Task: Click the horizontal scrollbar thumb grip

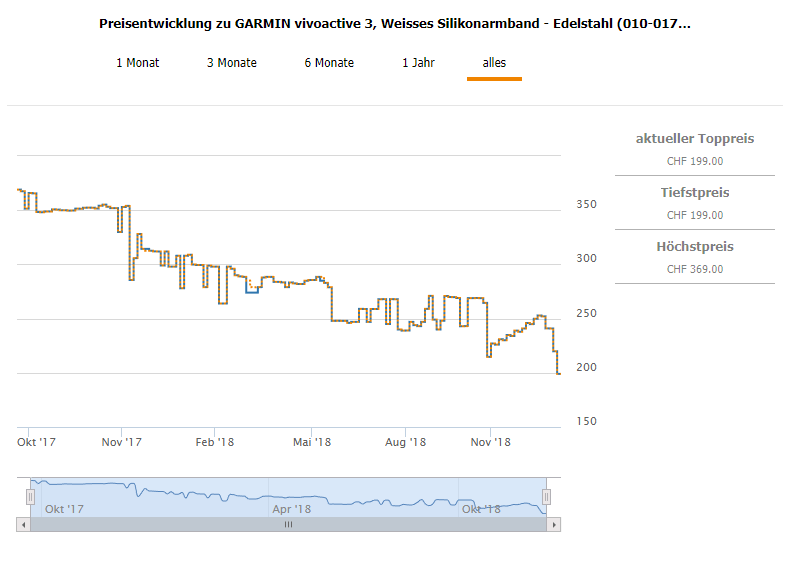Action: click(288, 525)
